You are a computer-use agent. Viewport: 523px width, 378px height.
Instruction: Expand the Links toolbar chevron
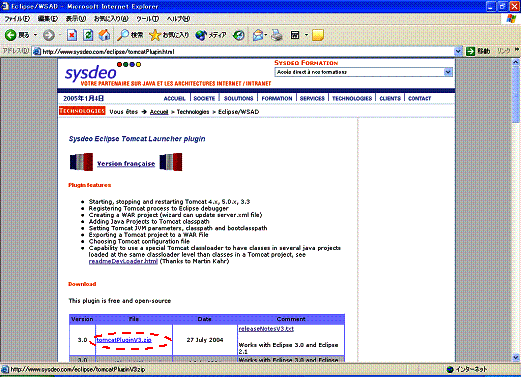pyautogui.click(x=517, y=50)
